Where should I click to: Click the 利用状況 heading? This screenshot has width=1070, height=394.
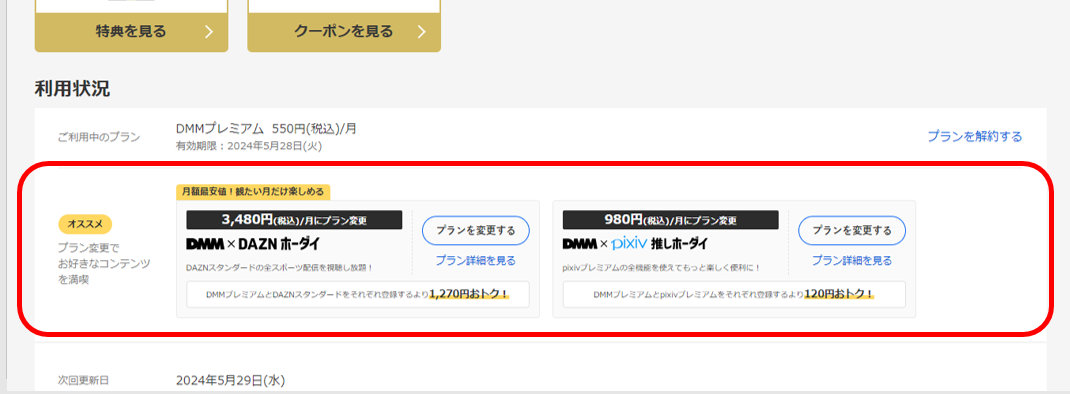point(72,88)
